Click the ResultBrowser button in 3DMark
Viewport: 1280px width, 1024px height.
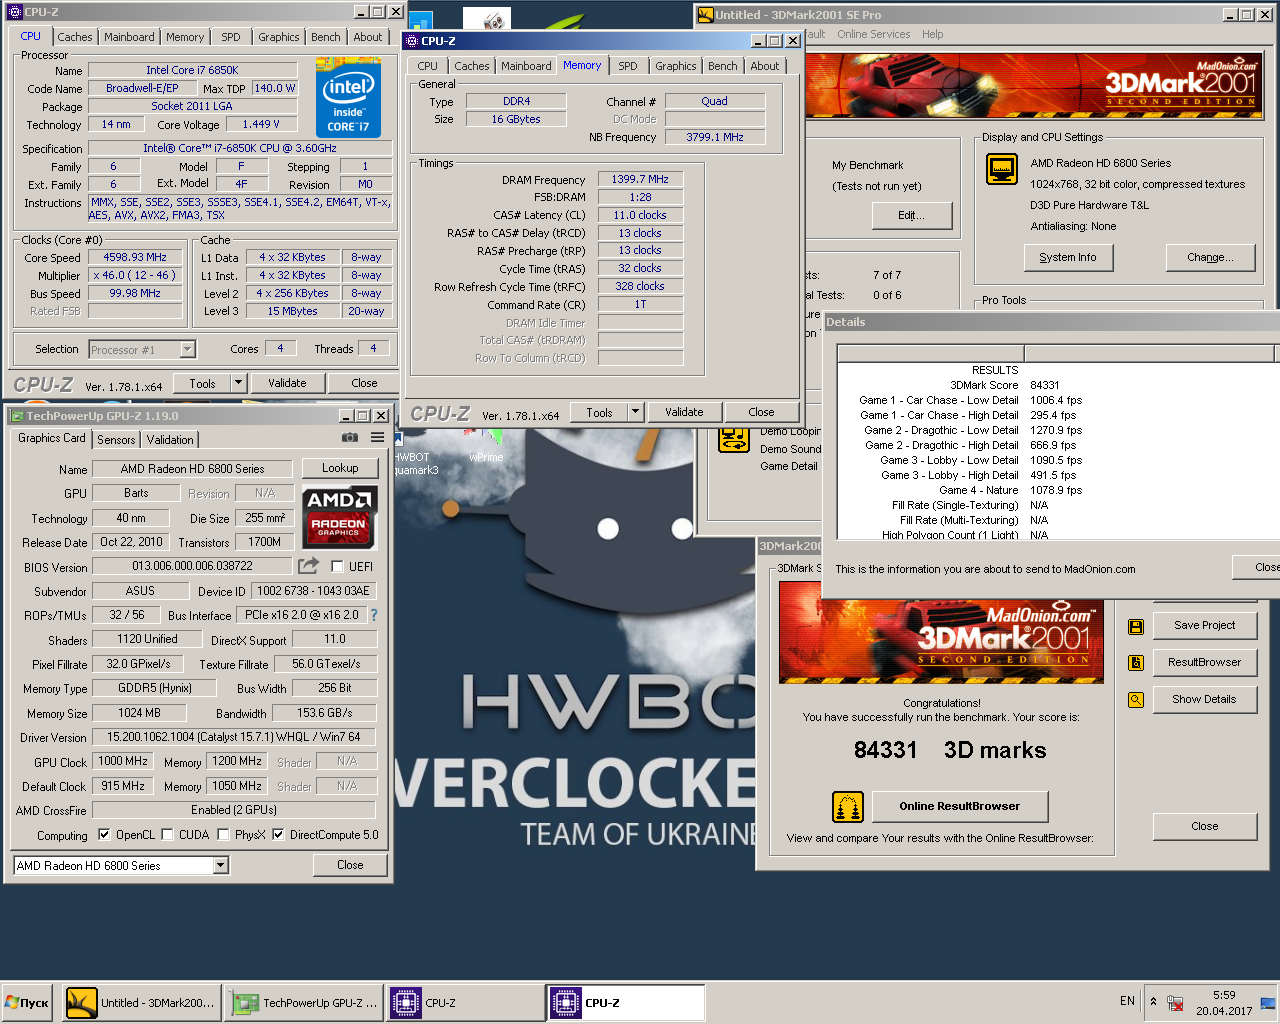1205,662
